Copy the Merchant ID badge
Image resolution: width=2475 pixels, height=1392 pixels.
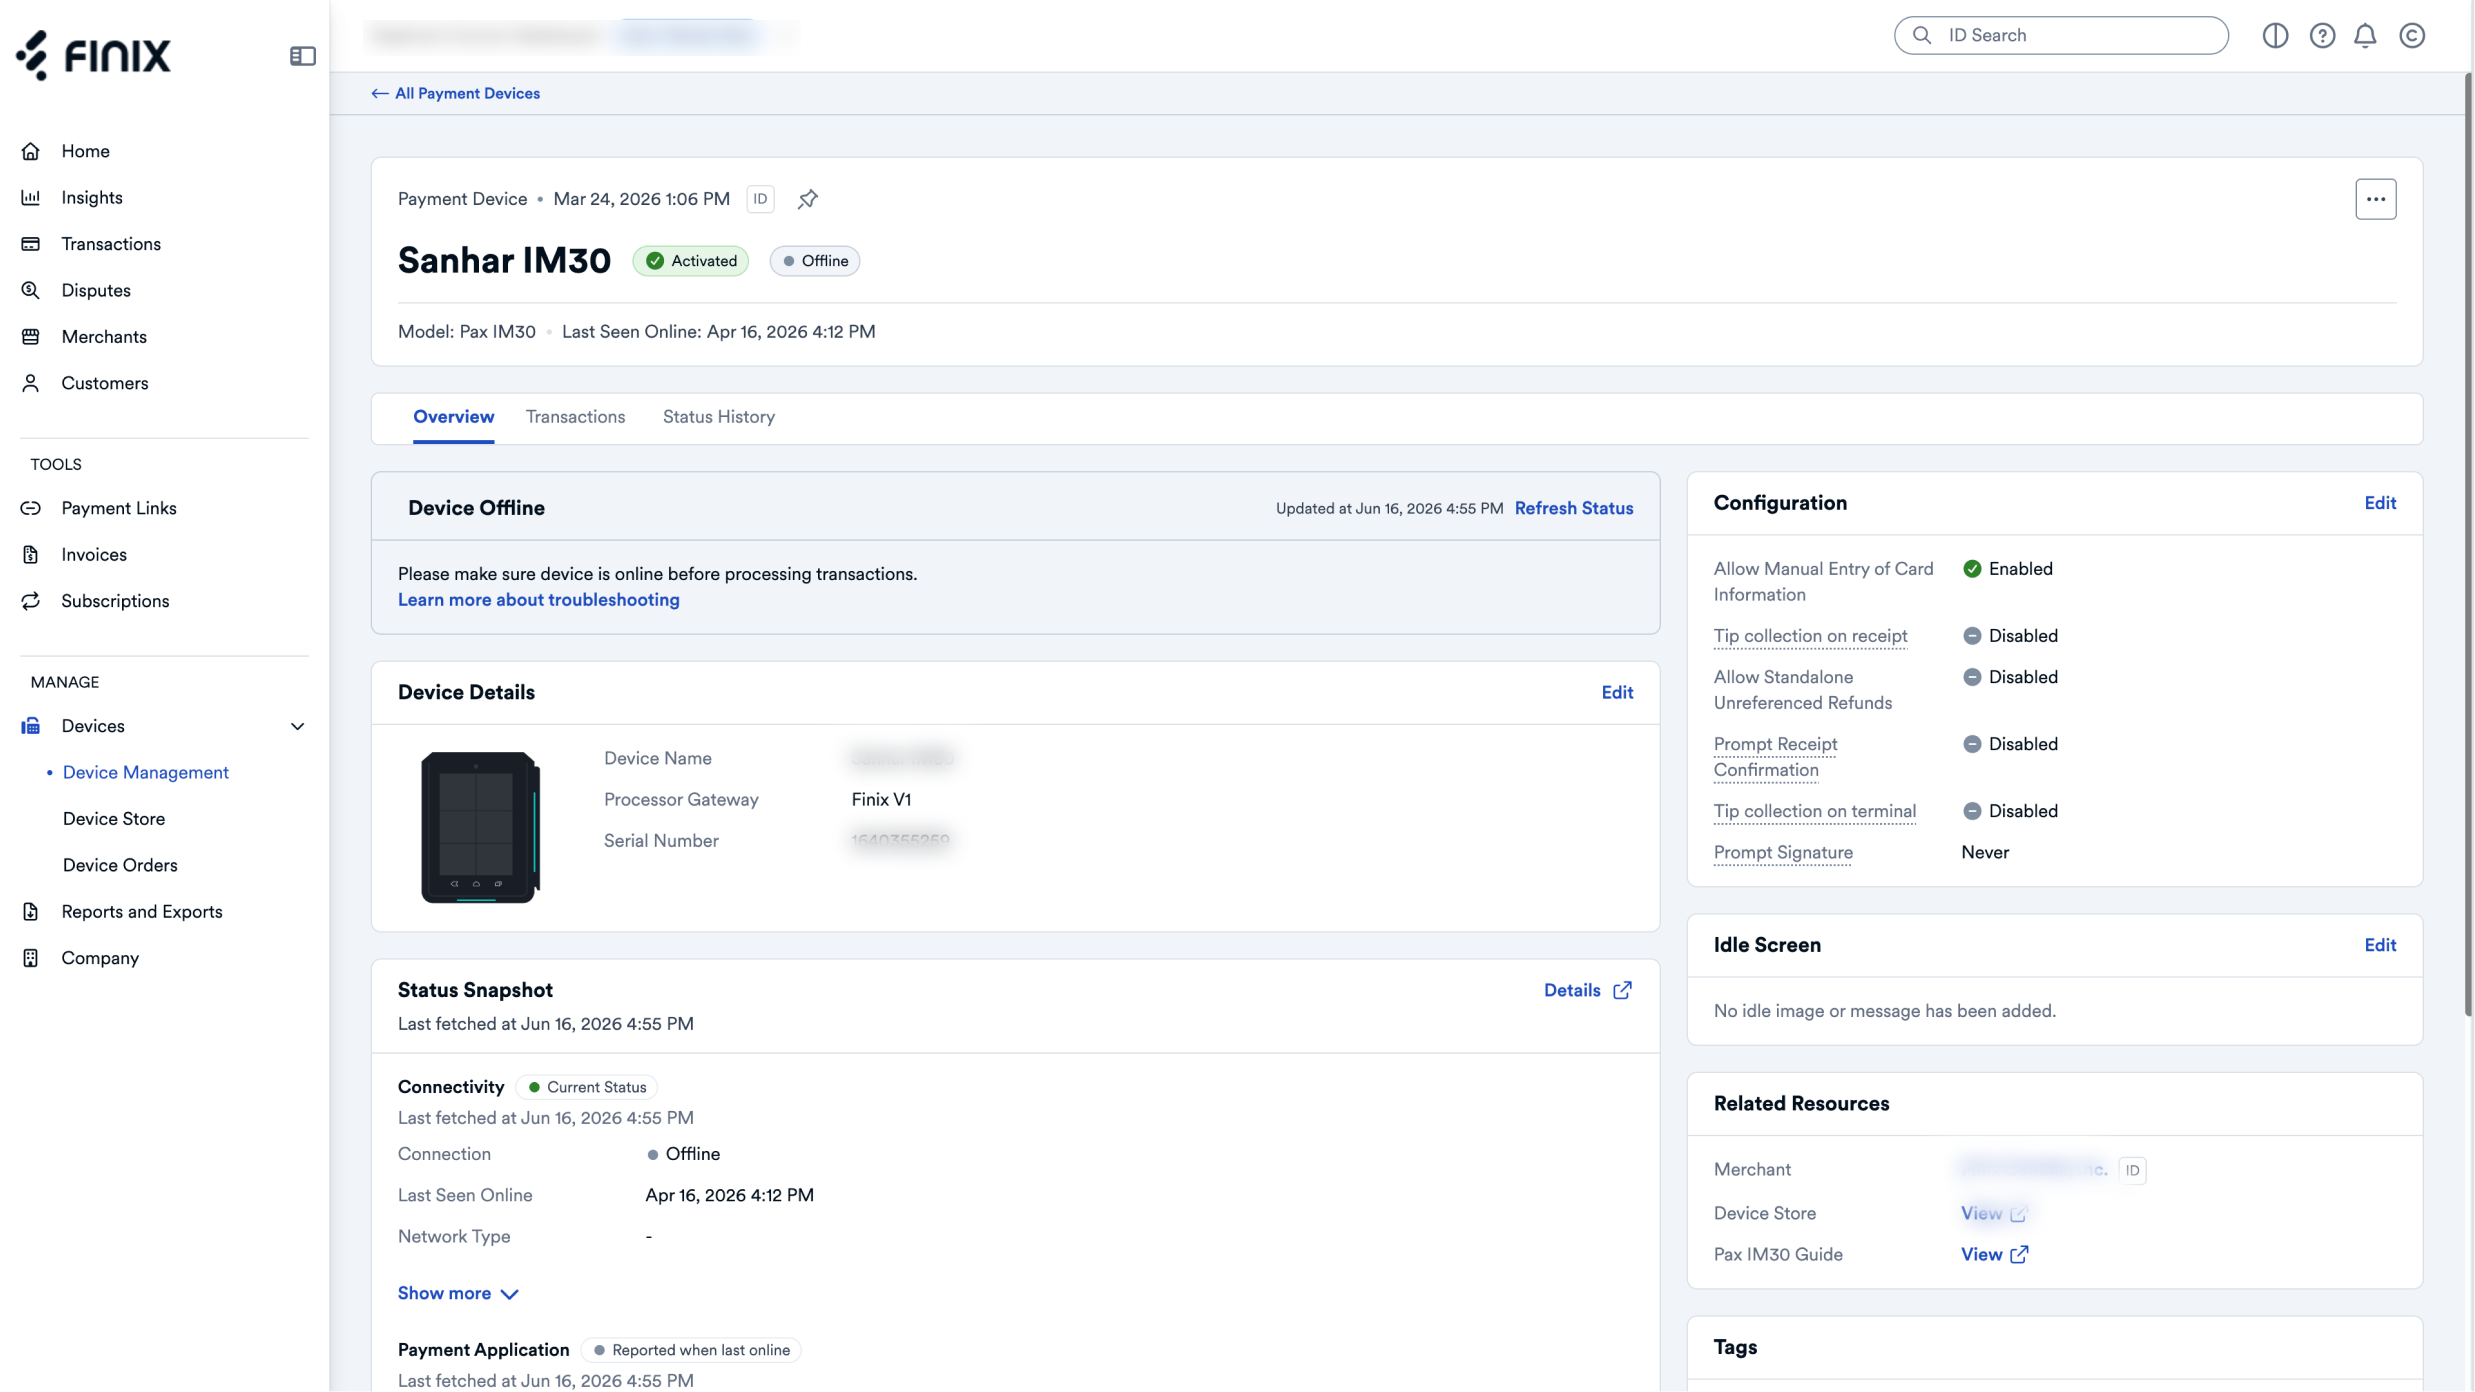[2132, 1170]
